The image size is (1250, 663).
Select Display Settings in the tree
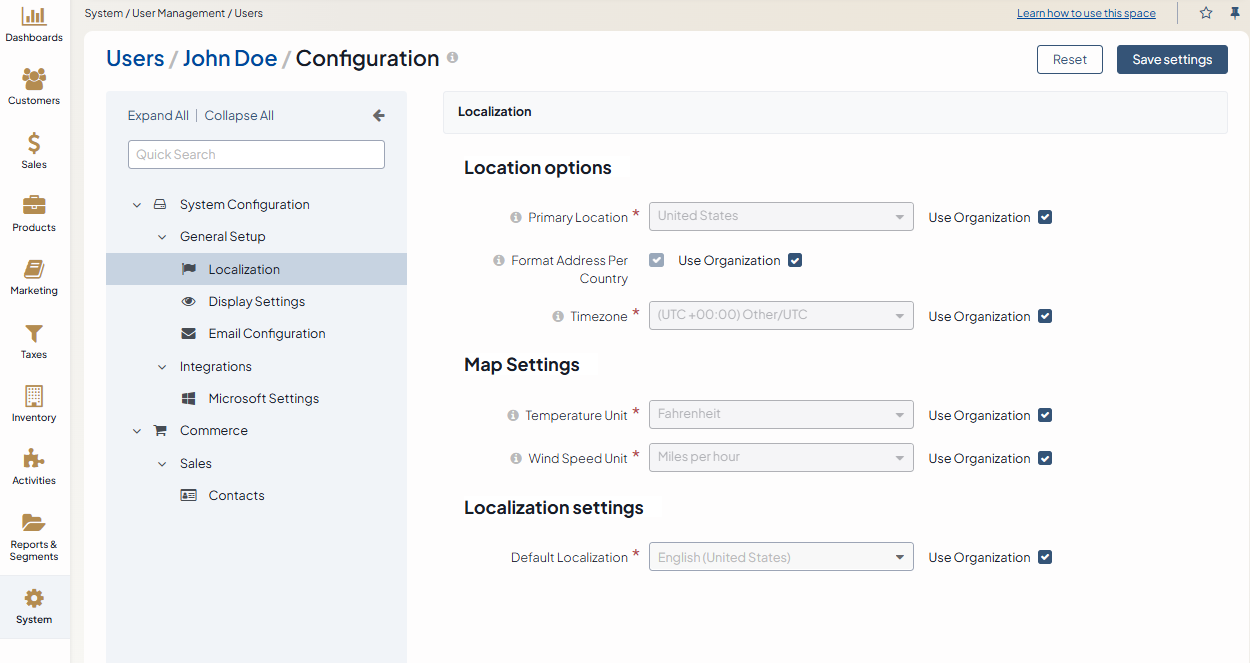pos(256,302)
